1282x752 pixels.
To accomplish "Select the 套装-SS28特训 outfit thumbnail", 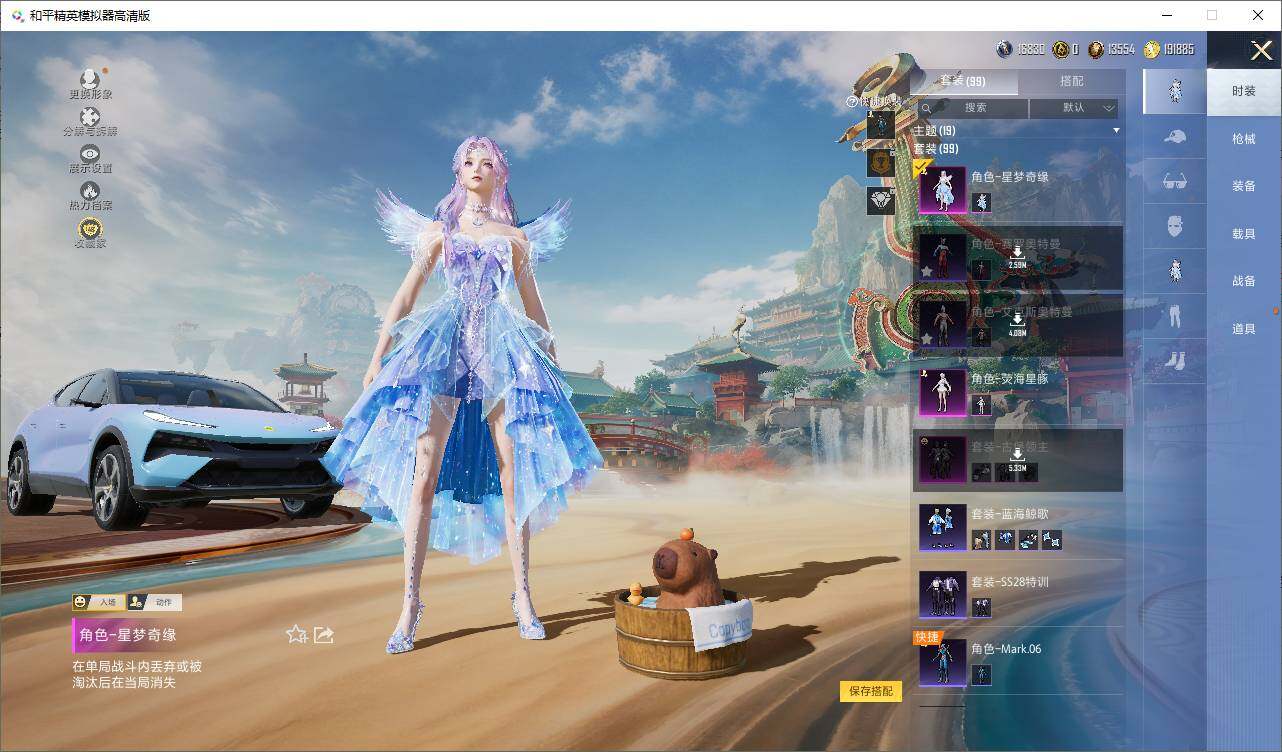I will tap(942, 594).
